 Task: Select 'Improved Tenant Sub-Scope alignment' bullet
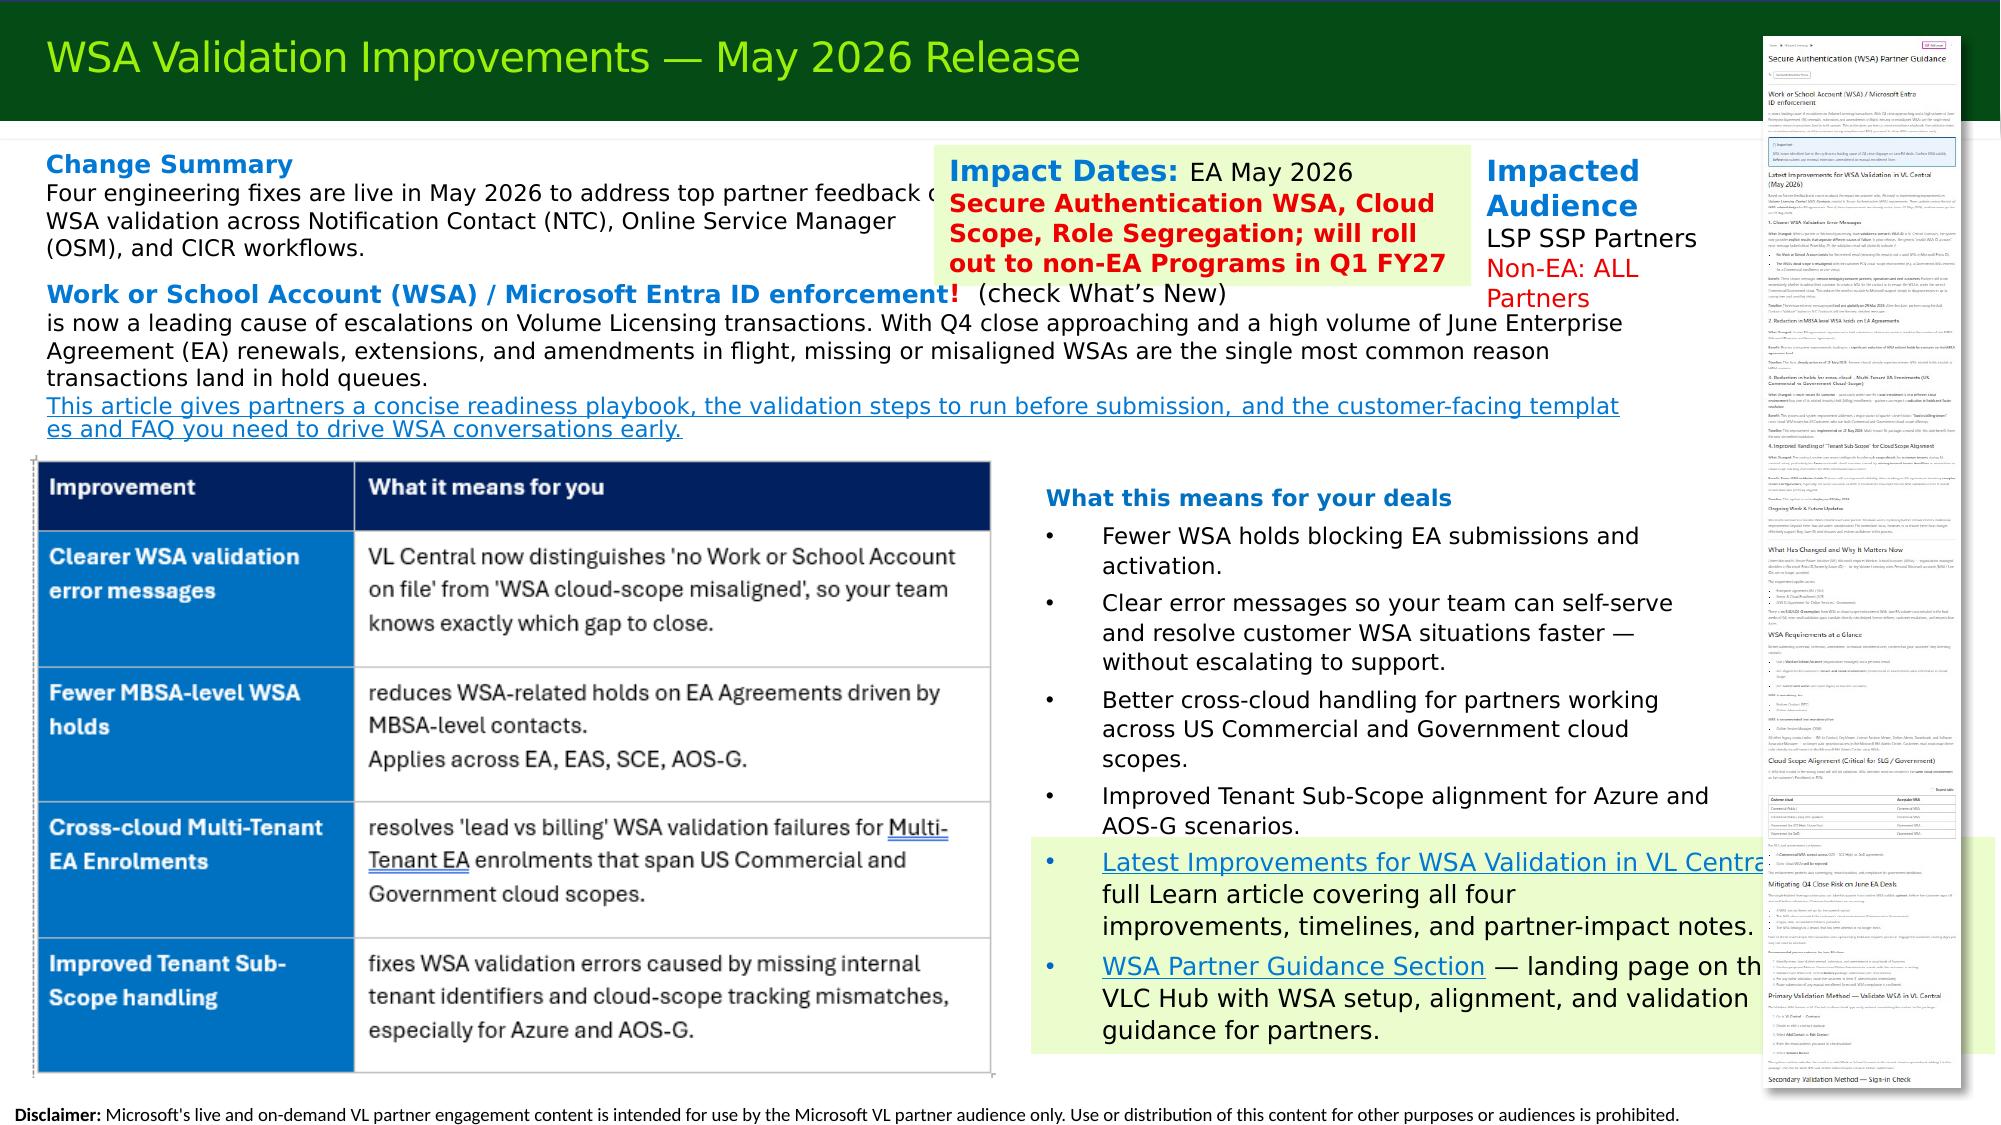(x=1405, y=811)
